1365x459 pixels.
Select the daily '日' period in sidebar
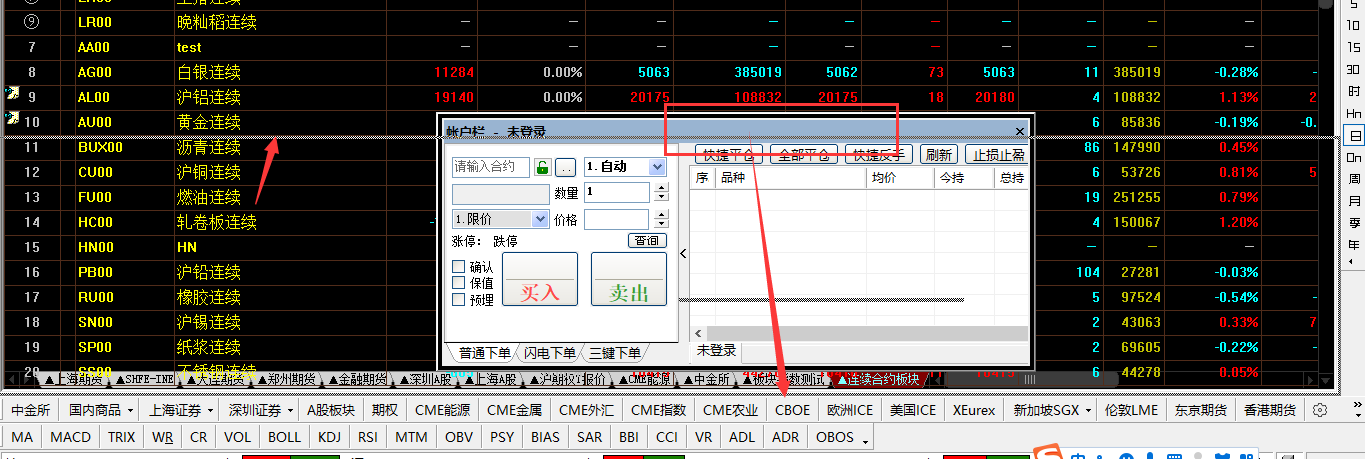(1354, 136)
